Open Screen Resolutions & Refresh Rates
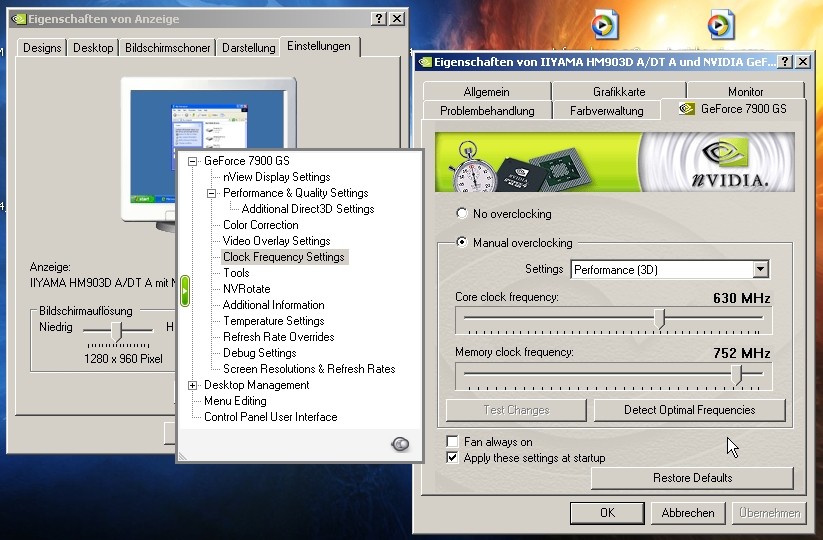 click(x=309, y=369)
